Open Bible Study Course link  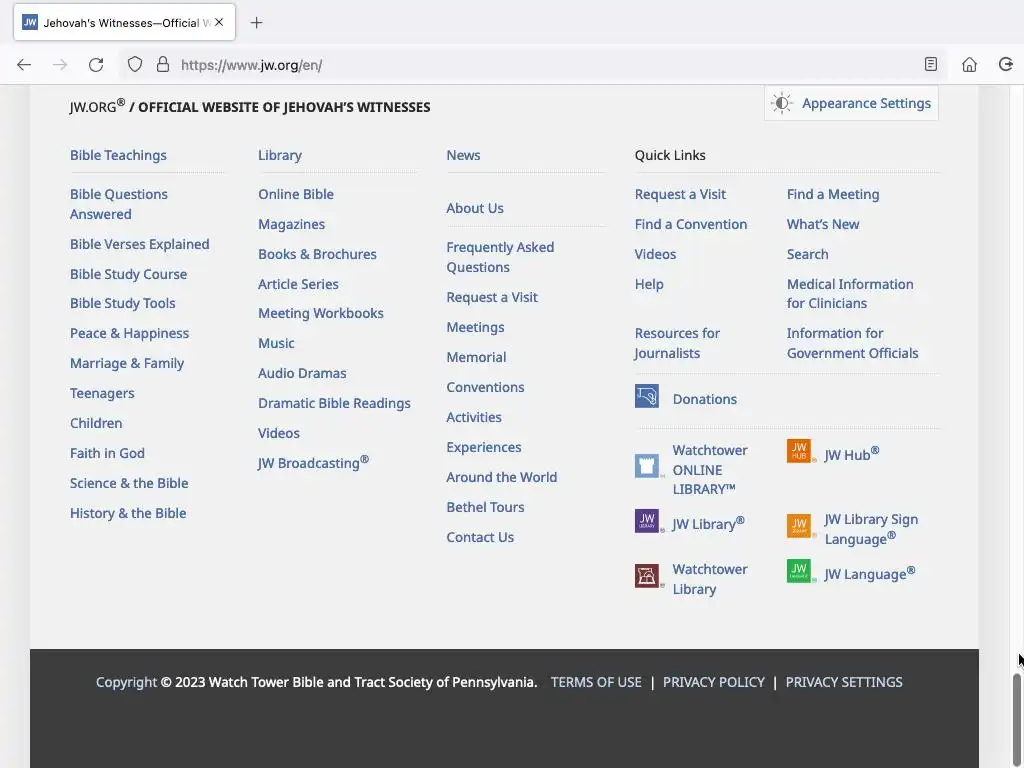[129, 274]
